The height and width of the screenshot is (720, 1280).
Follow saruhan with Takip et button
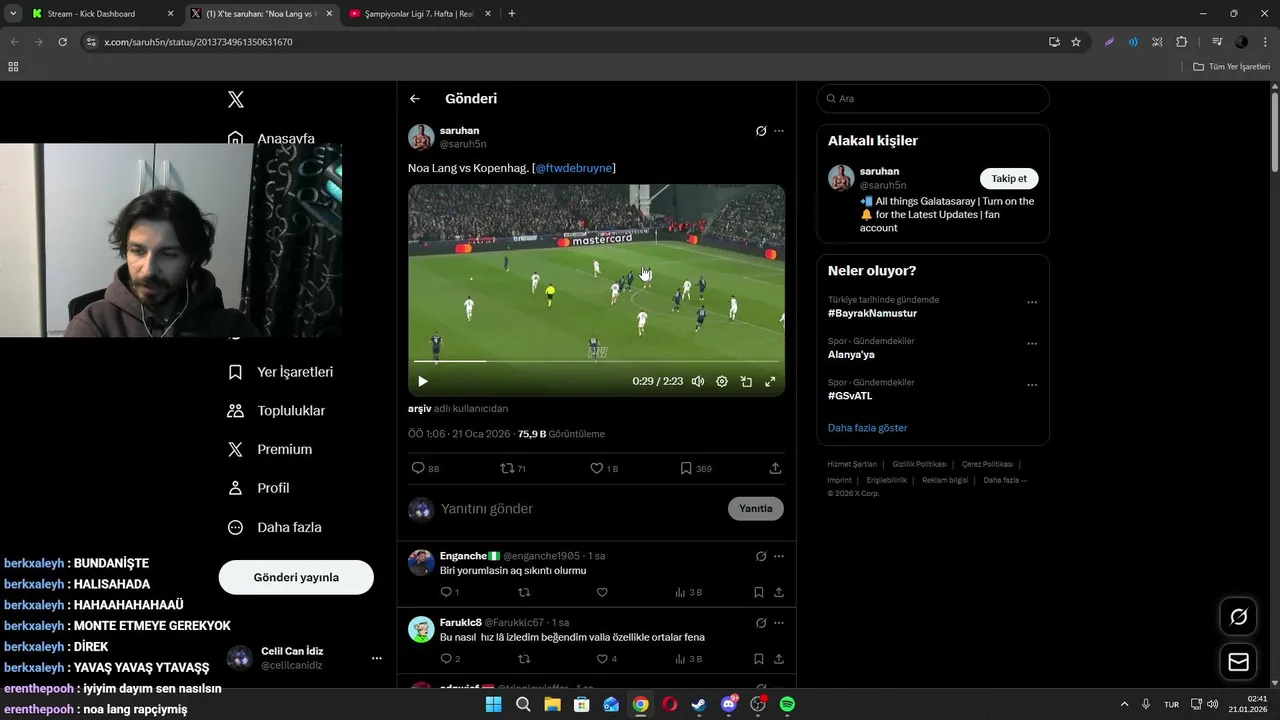point(1009,179)
